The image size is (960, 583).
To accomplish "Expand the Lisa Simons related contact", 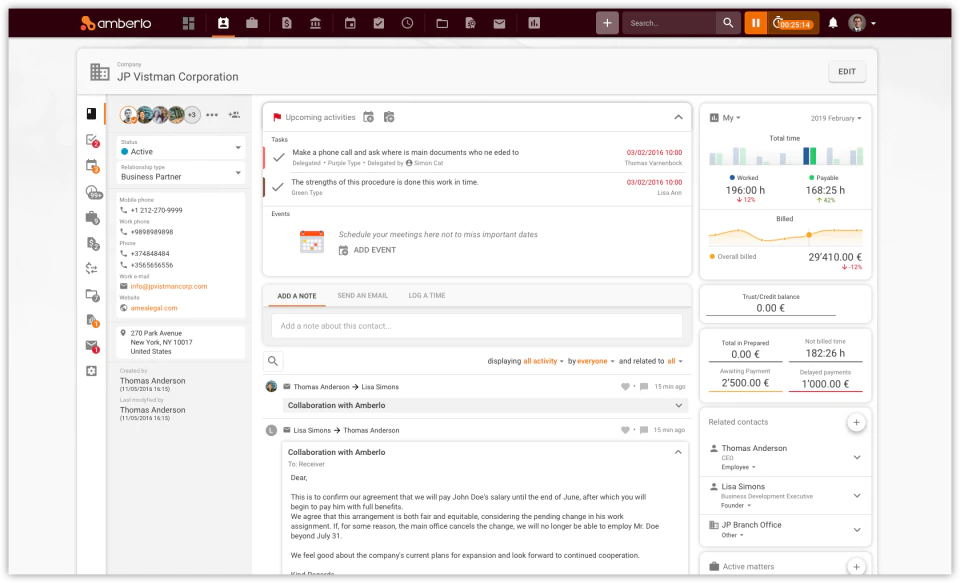I will (x=857, y=495).
